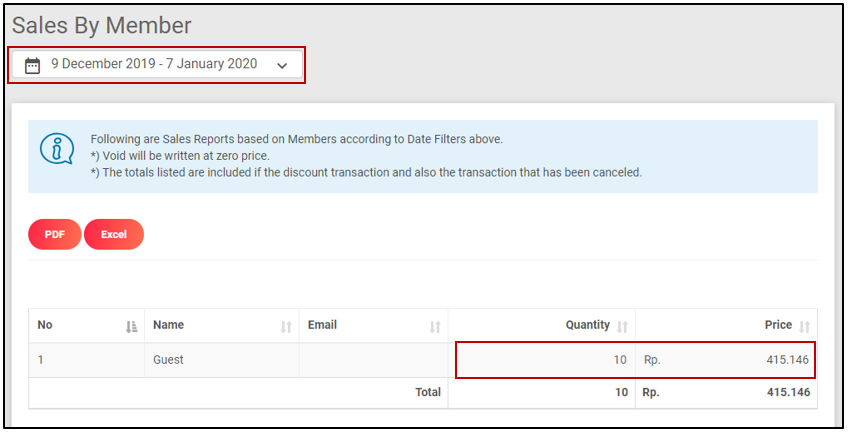Select the Guest member name cell
848x433 pixels.
[168, 360]
